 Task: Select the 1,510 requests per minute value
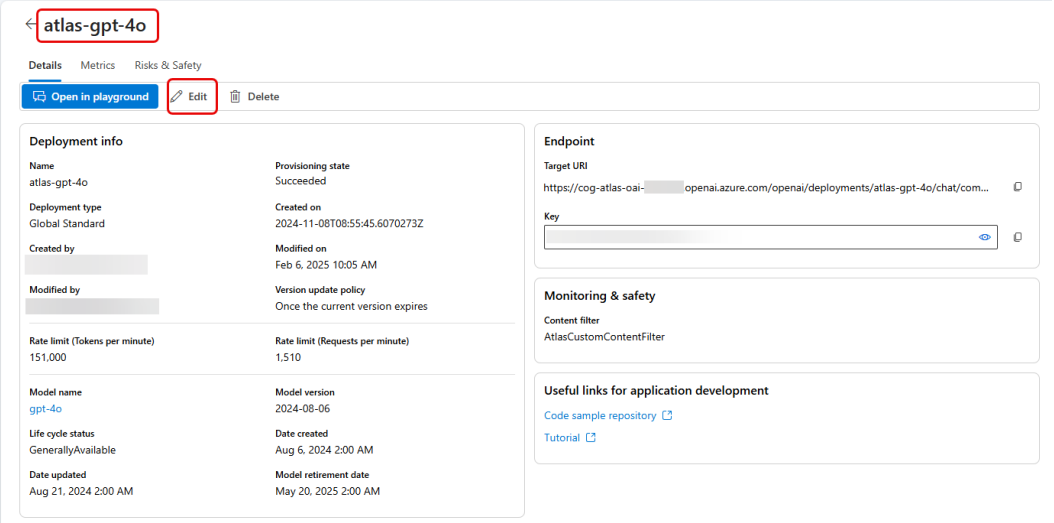pyautogui.click(x=288, y=357)
